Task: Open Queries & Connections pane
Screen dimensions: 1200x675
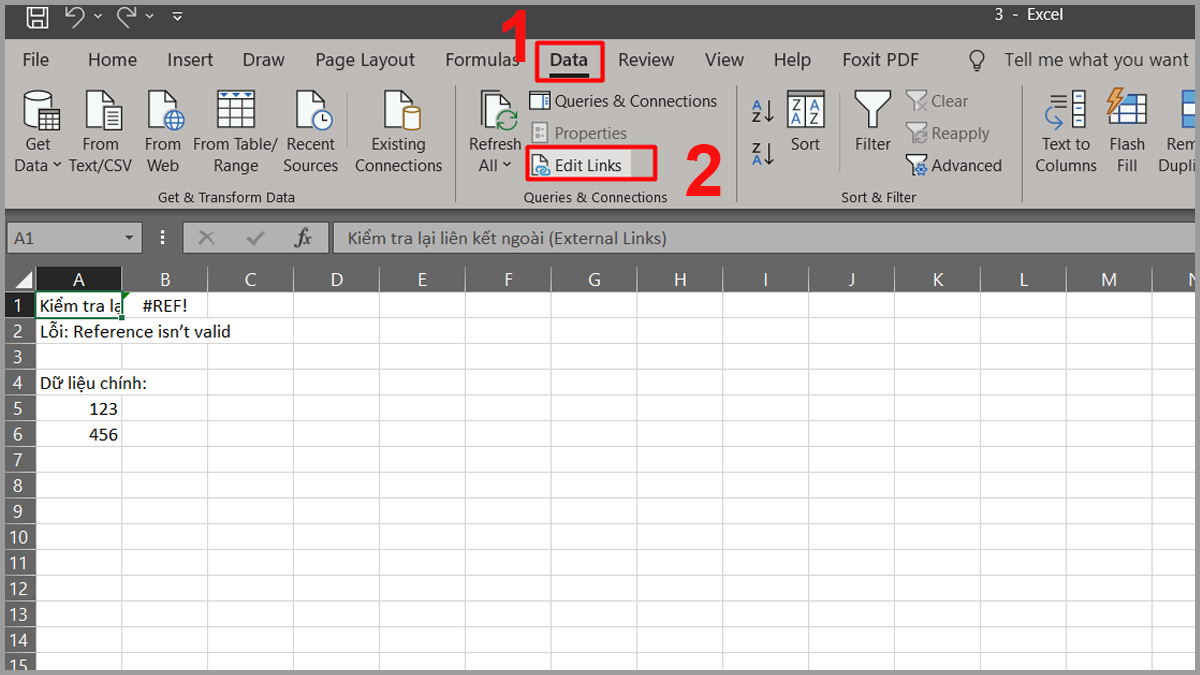Action: click(623, 101)
